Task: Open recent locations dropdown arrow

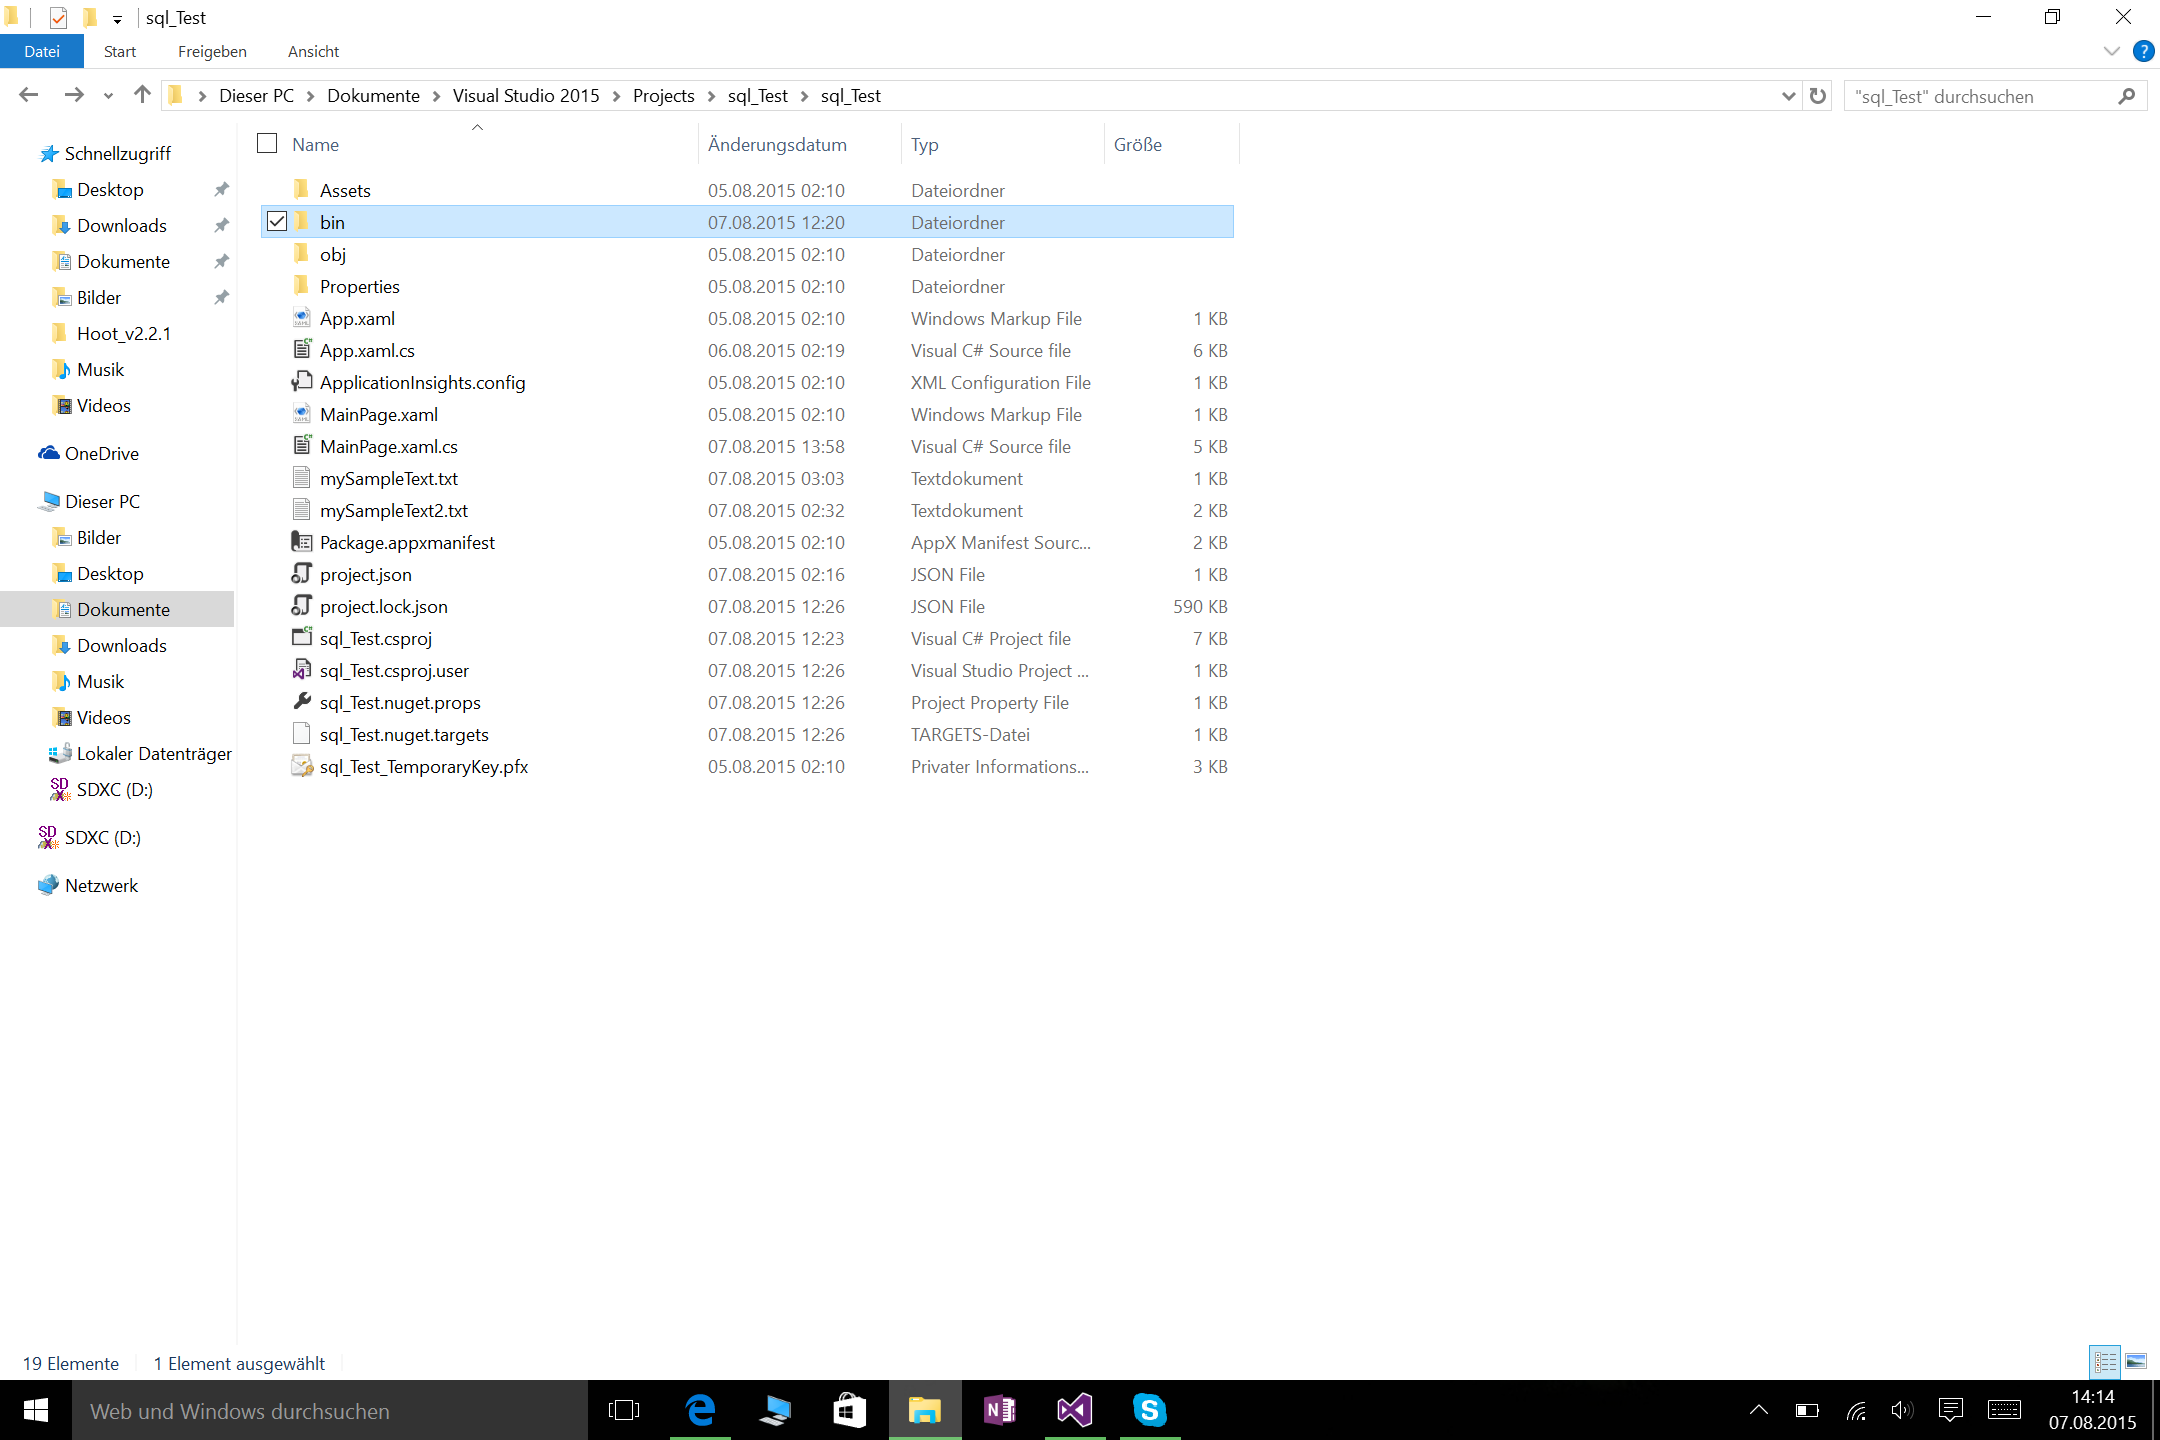Action: coord(108,96)
